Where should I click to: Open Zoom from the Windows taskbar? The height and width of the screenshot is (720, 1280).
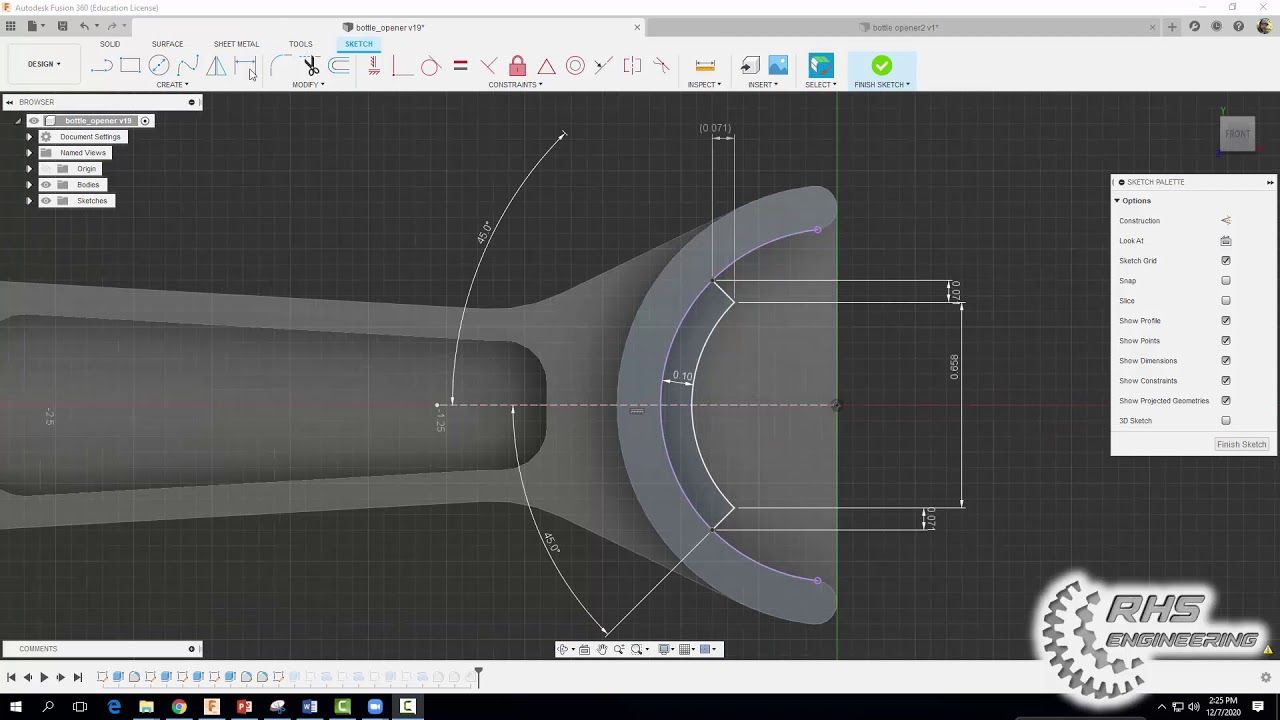375,707
